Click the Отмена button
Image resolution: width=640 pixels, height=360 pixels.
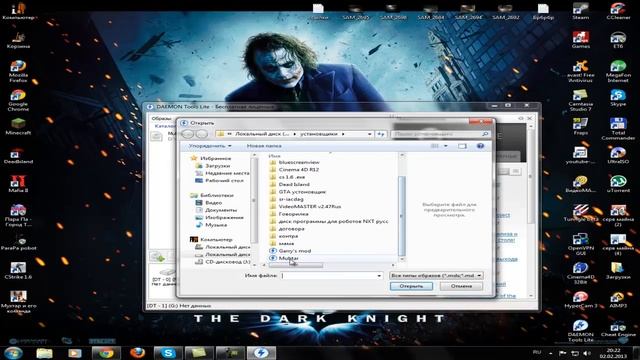(x=461, y=286)
